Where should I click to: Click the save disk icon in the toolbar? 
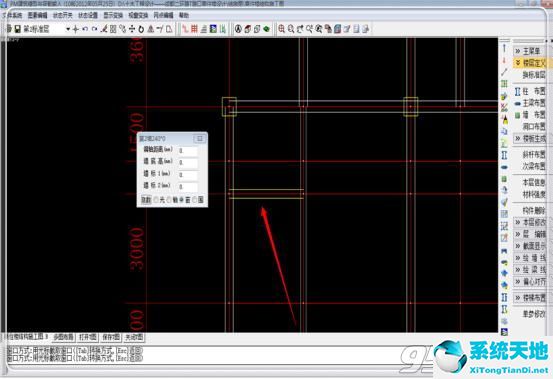(x=17, y=29)
